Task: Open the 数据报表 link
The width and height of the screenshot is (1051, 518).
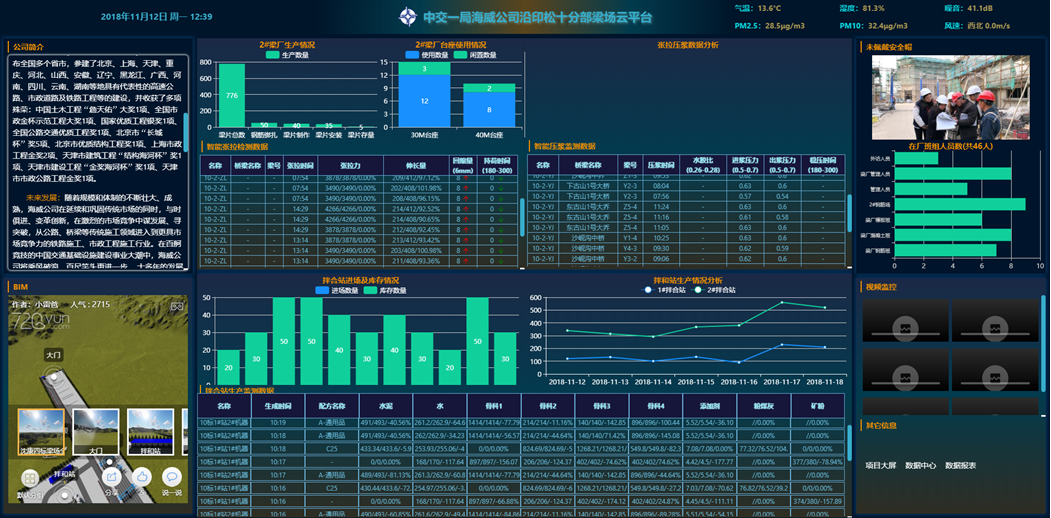Action: pos(960,465)
